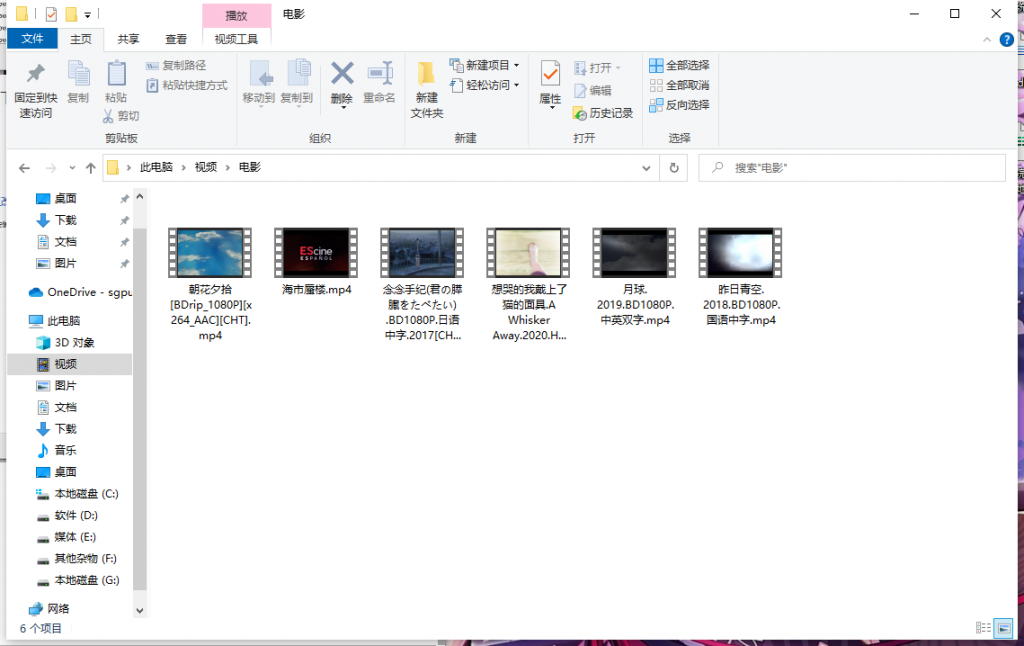Viewport: 1024px width, 646px height.
Task: Go back with the left arrow
Action: [25, 168]
